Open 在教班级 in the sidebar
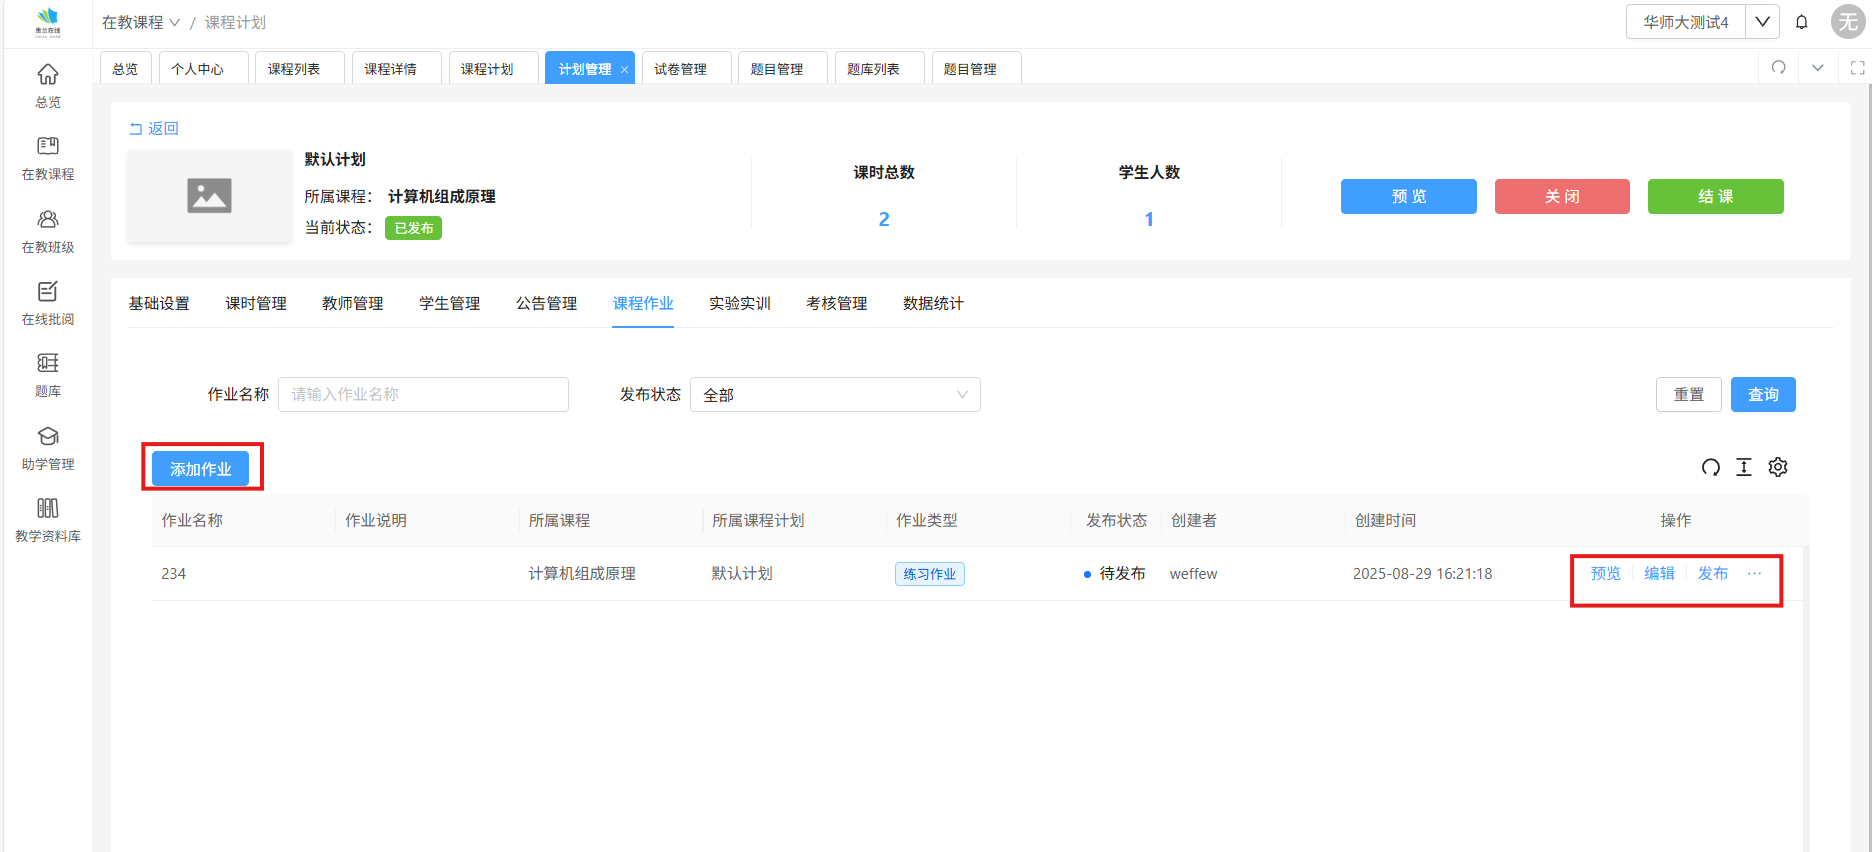This screenshot has height=852, width=1872. [x=48, y=231]
